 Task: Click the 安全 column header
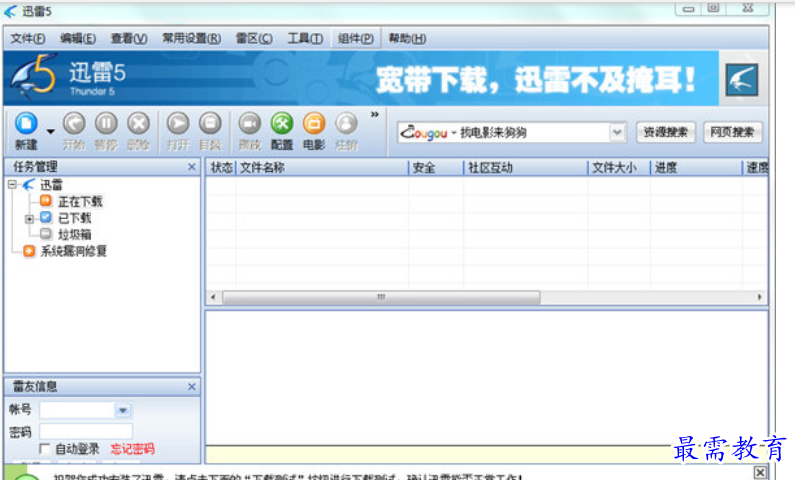click(436, 168)
